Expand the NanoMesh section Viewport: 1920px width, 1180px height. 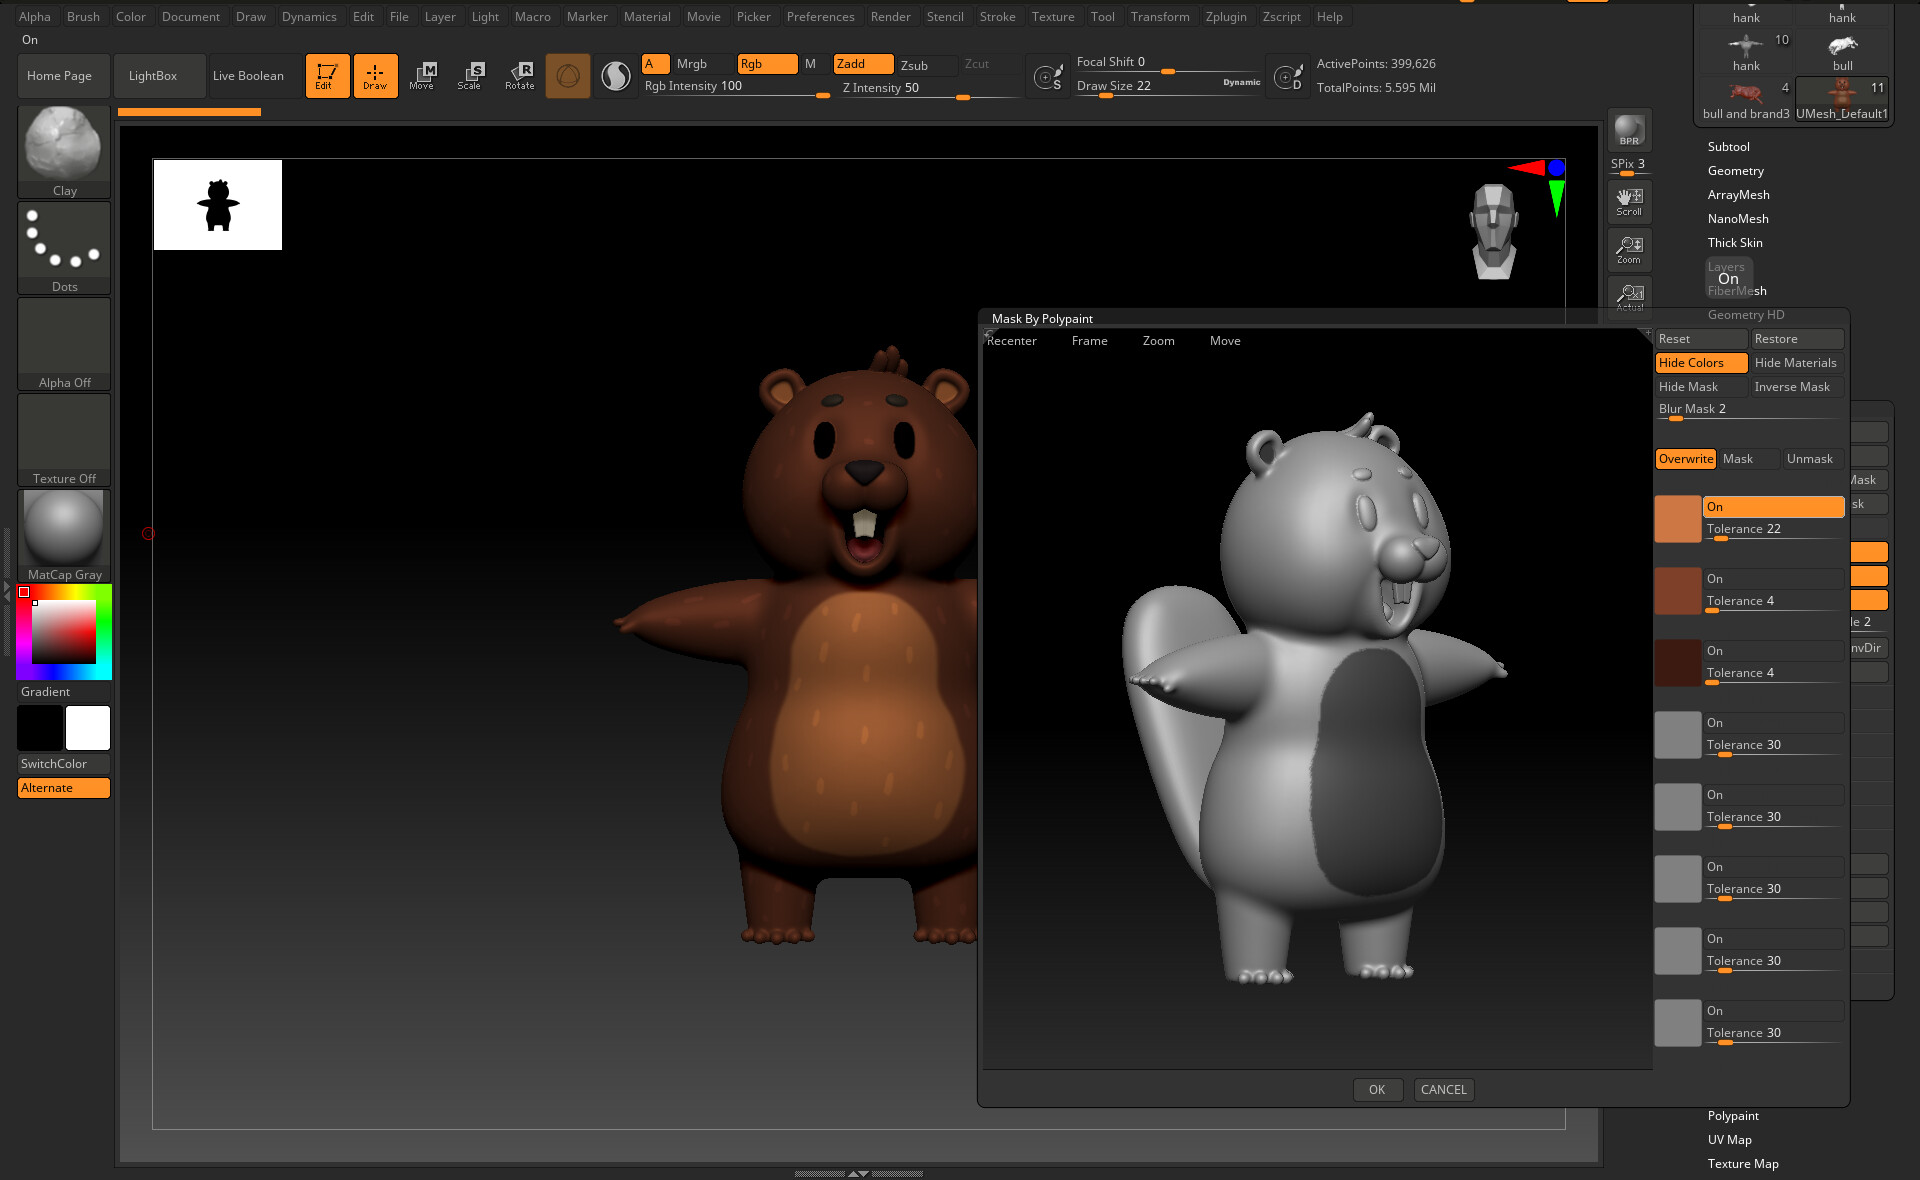[x=1738, y=219]
